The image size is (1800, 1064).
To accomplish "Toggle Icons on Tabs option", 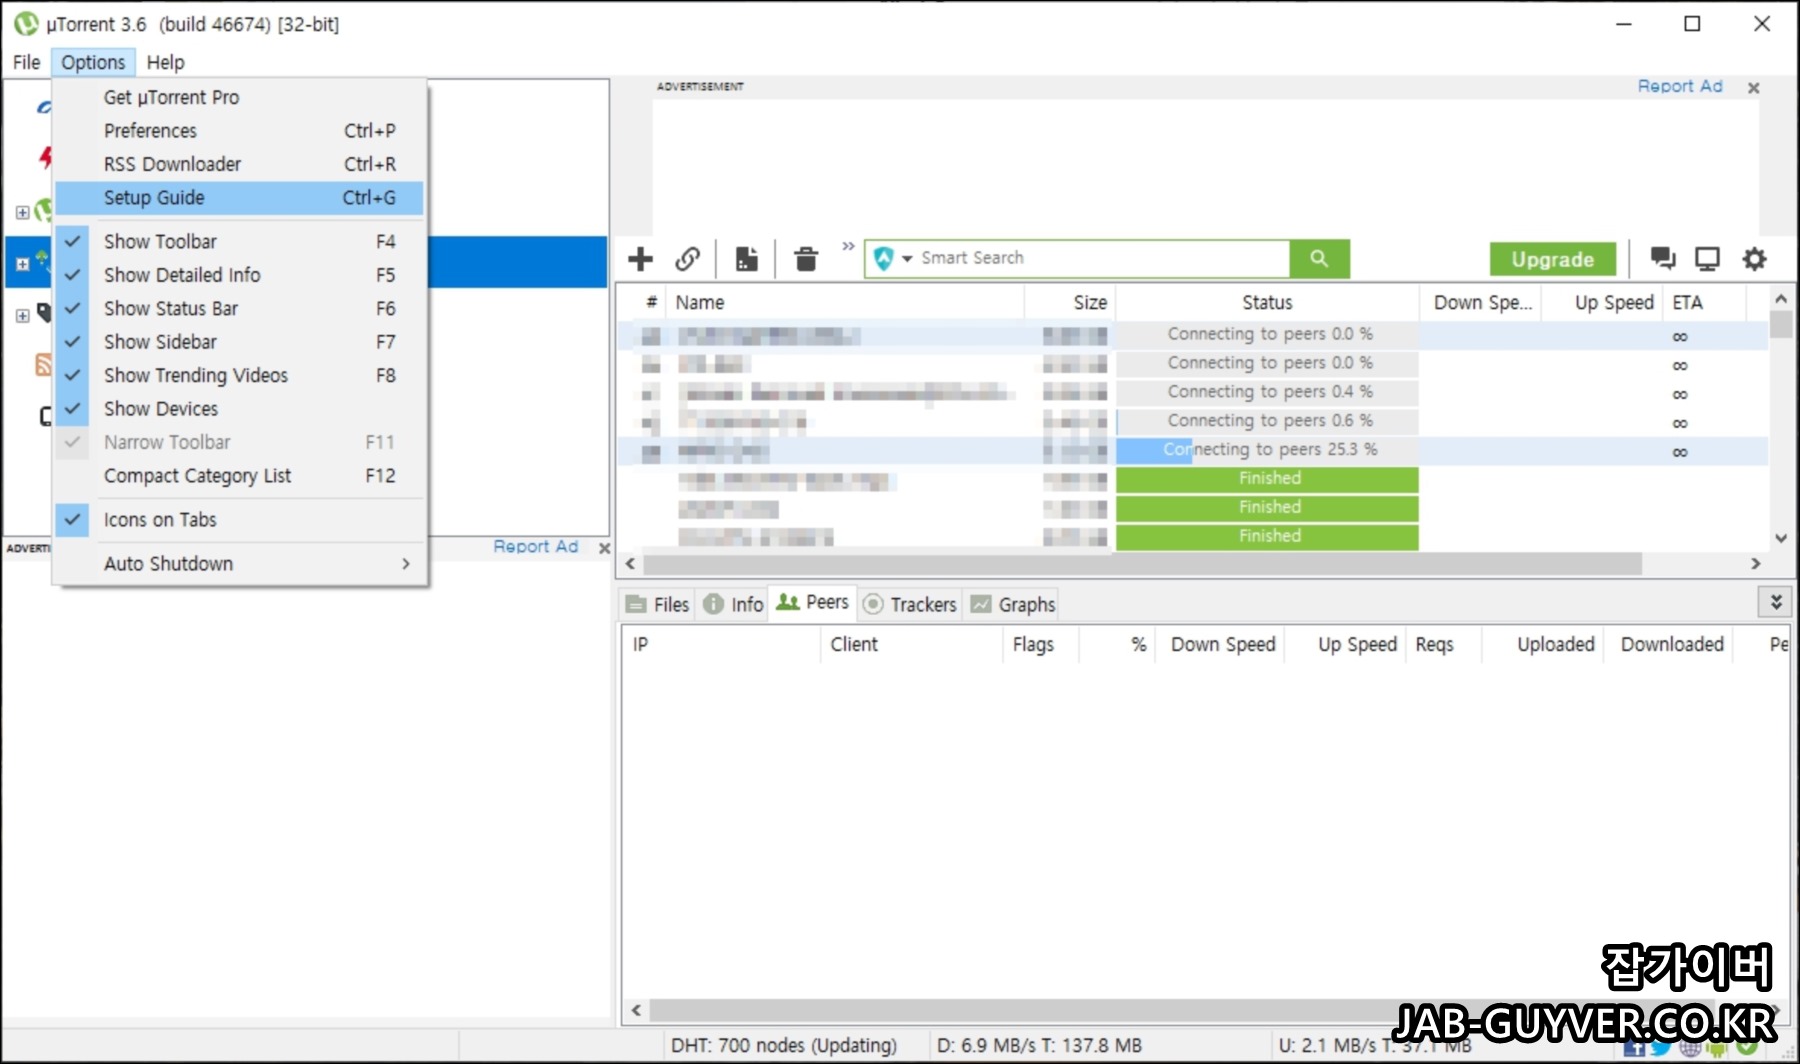I will pyautogui.click(x=240, y=520).
